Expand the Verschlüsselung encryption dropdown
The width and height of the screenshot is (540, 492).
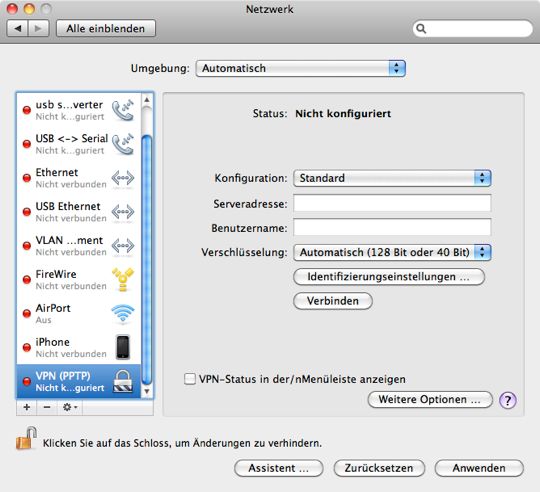pyautogui.click(x=392, y=252)
